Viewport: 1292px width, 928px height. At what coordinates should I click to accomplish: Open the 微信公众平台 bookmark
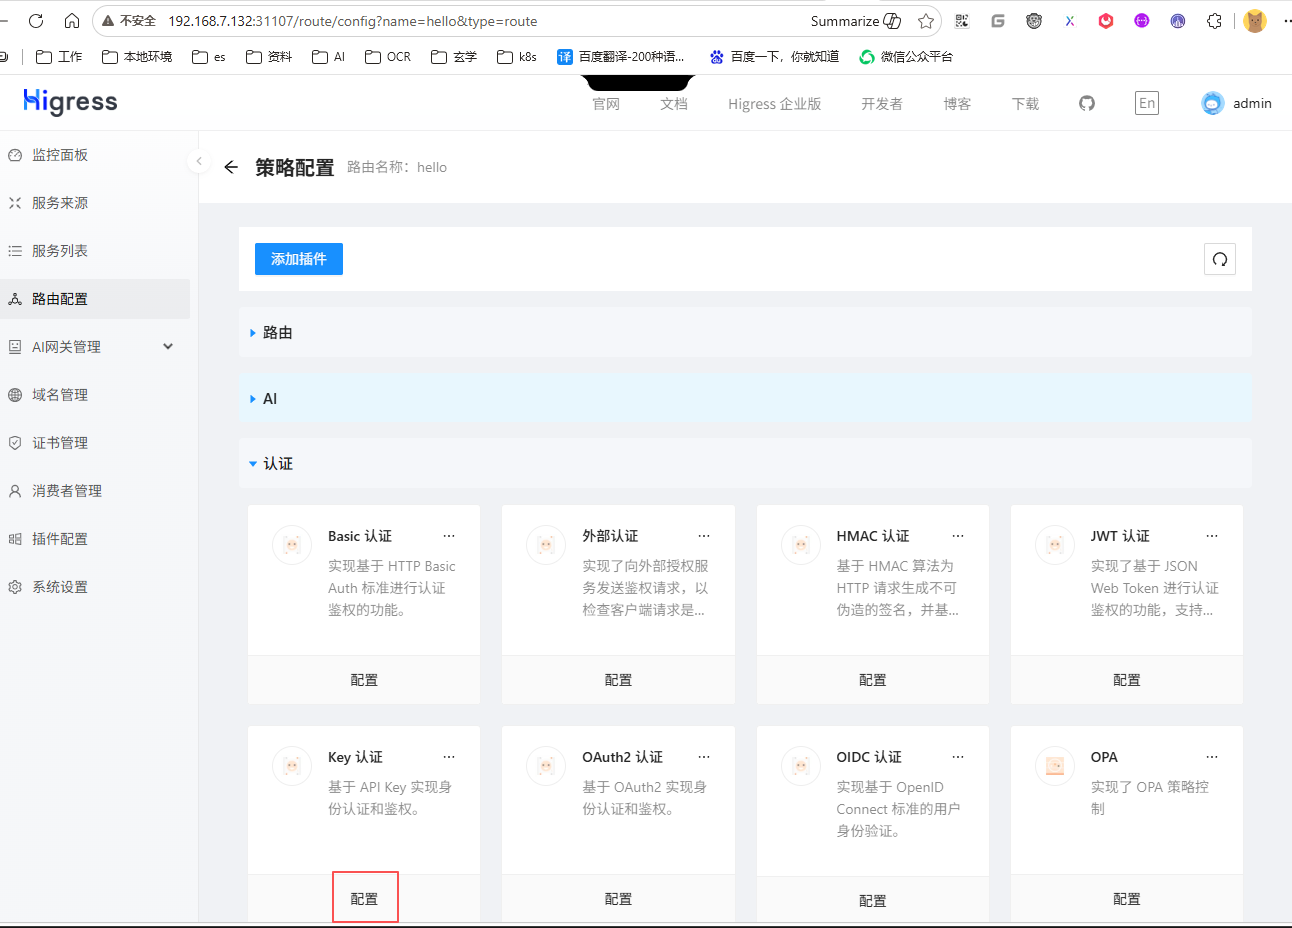tap(906, 57)
